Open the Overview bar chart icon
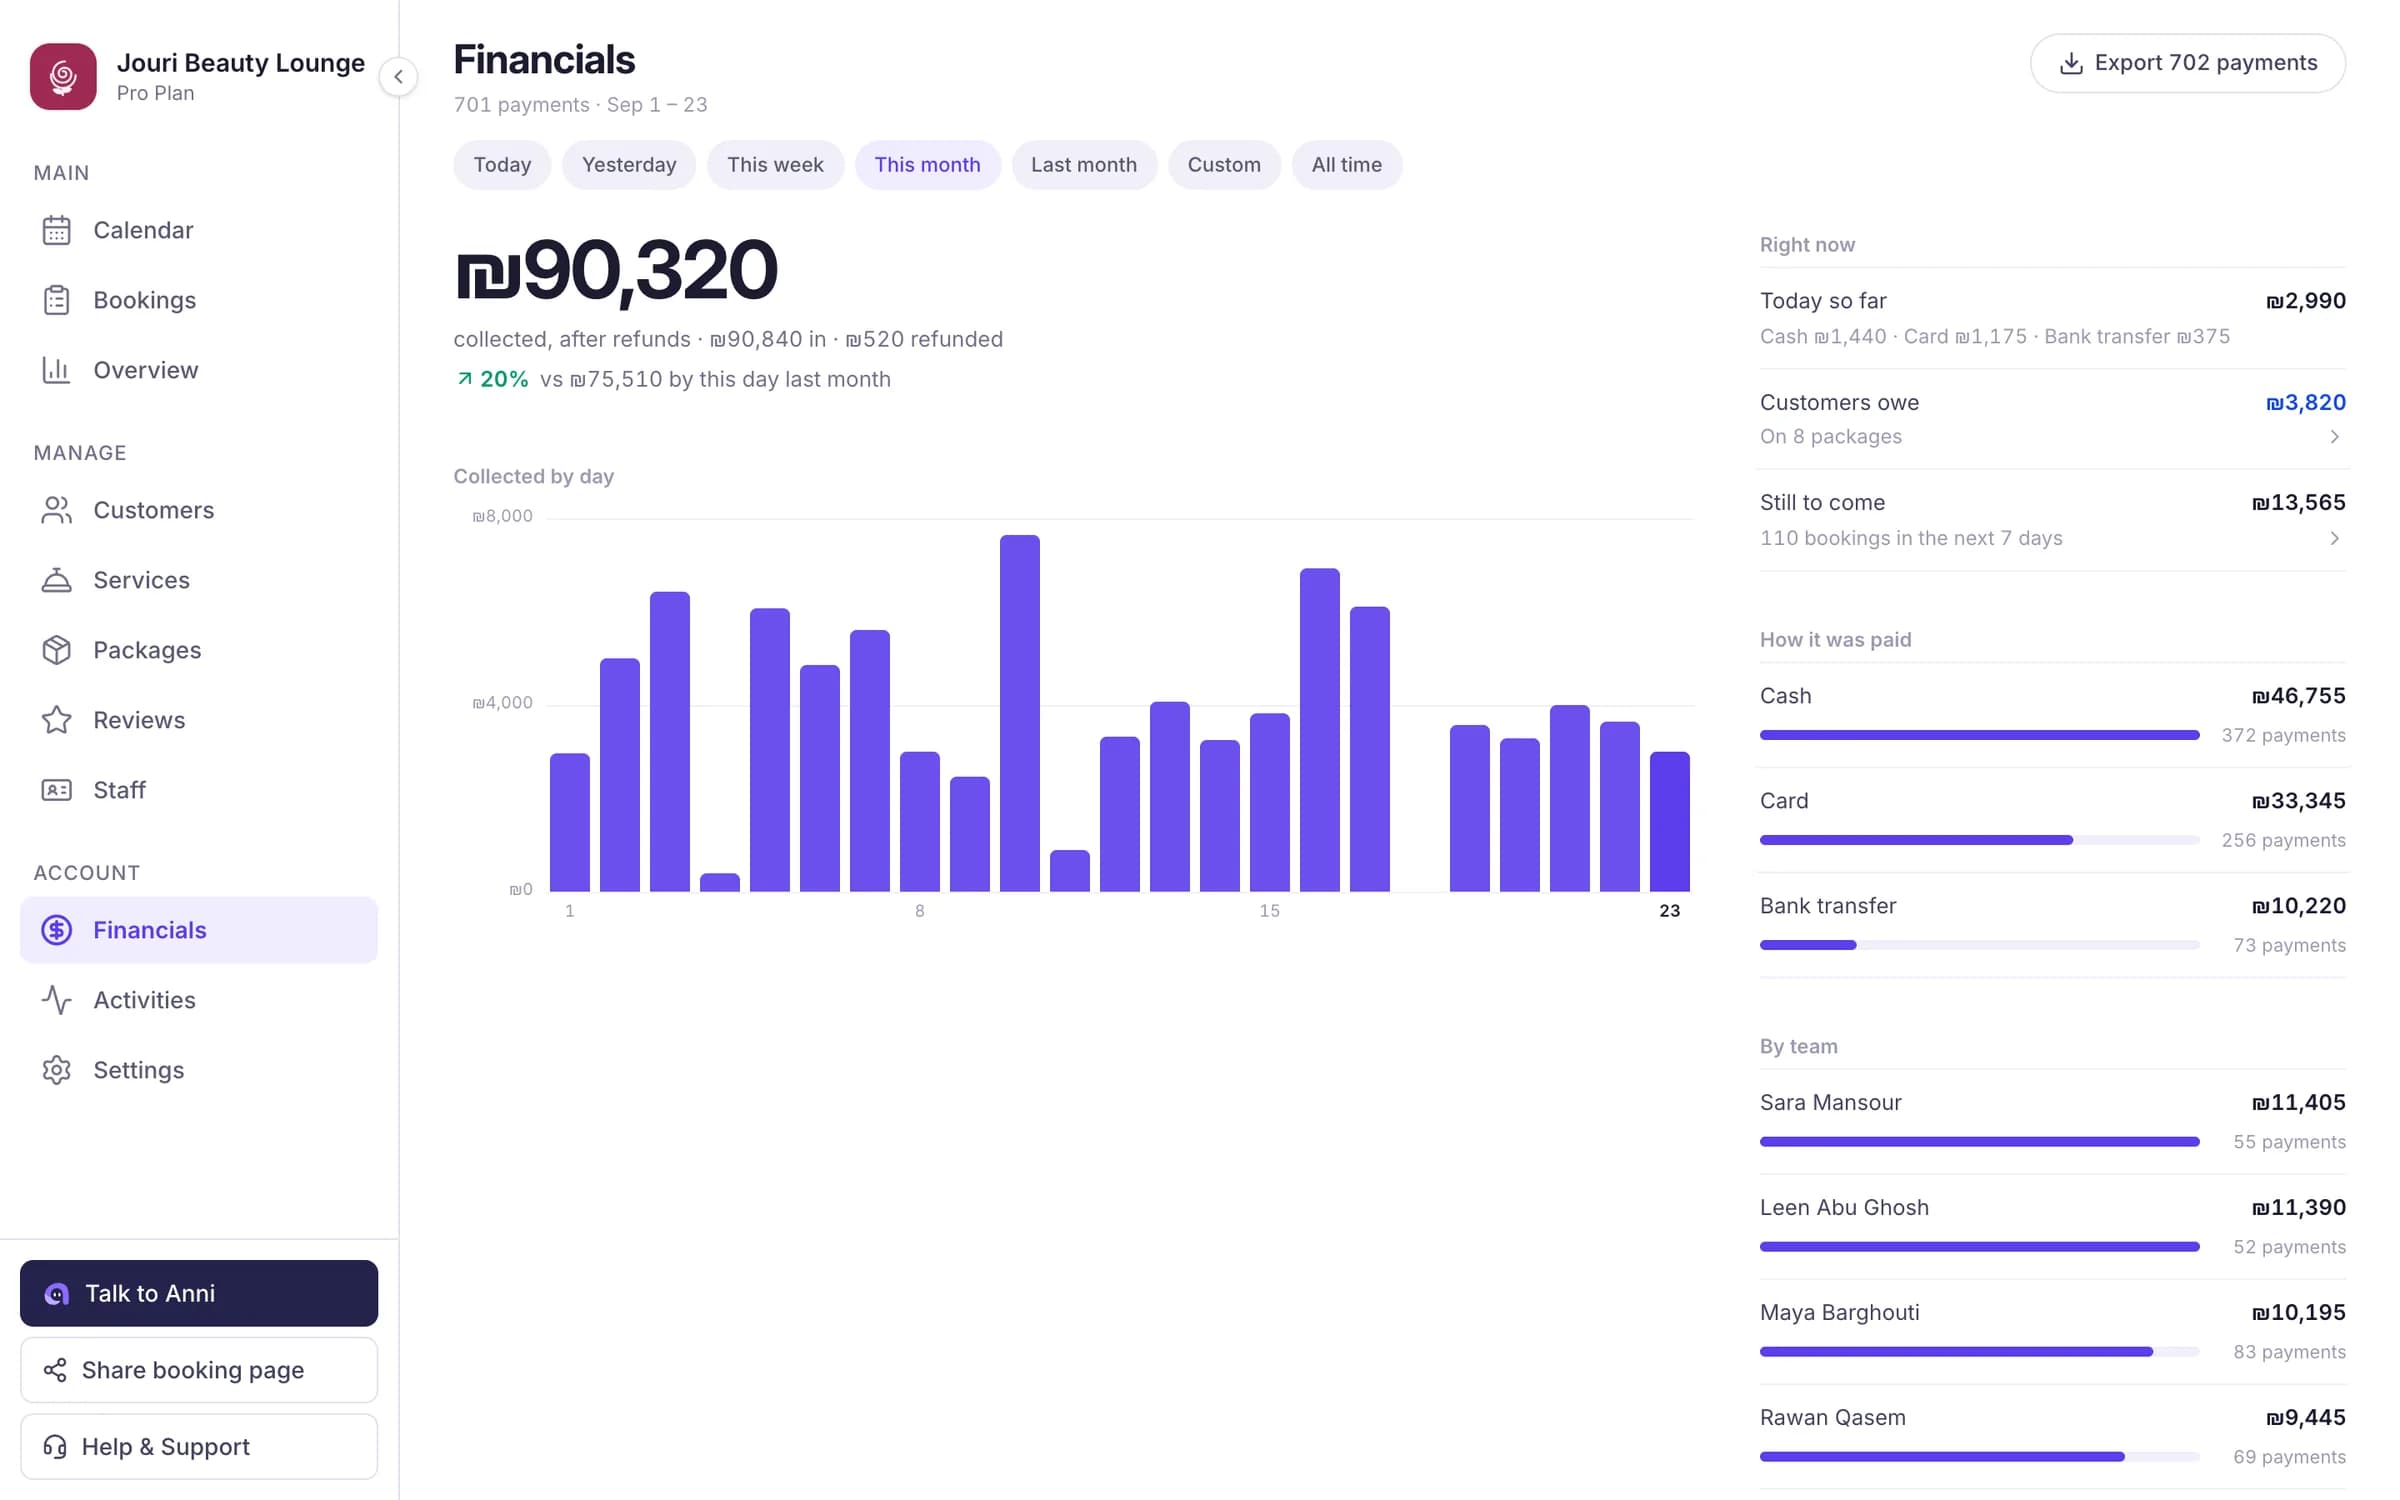This screenshot has width=2400, height=1500. pos(57,370)
